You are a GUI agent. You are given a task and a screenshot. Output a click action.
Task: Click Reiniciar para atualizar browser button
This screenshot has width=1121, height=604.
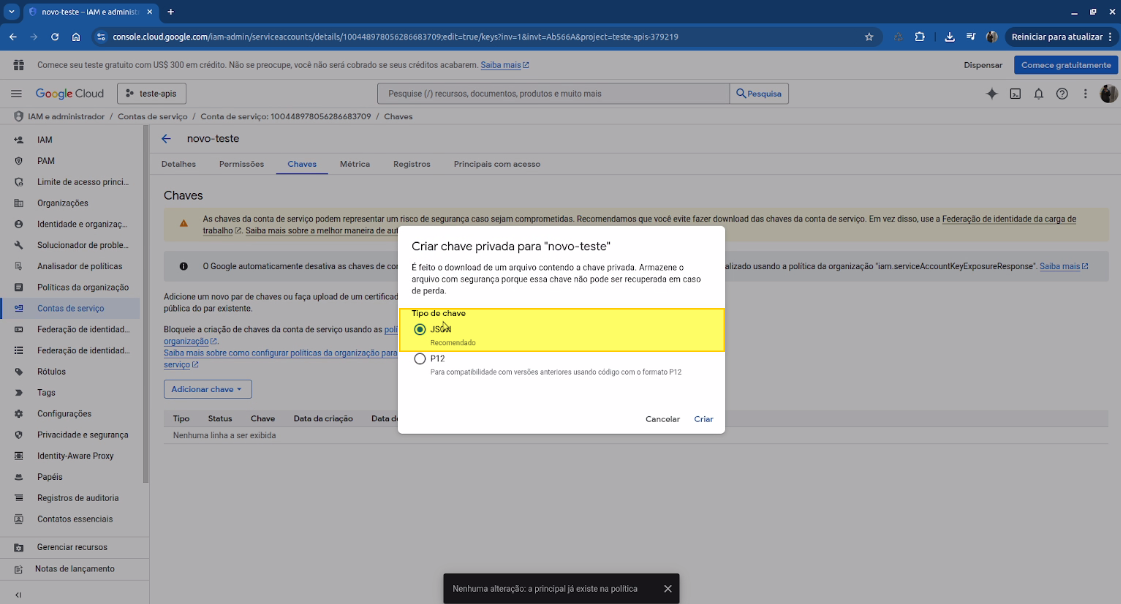tap(1061, 36)
